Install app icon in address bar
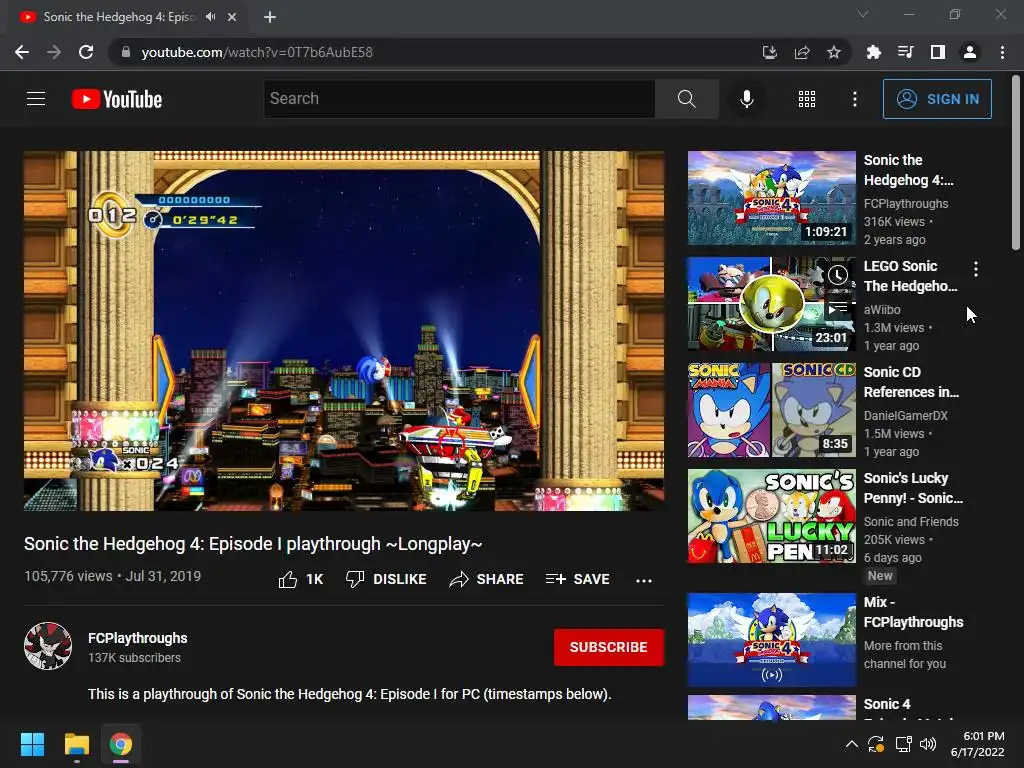 click(x=770, y=52)
